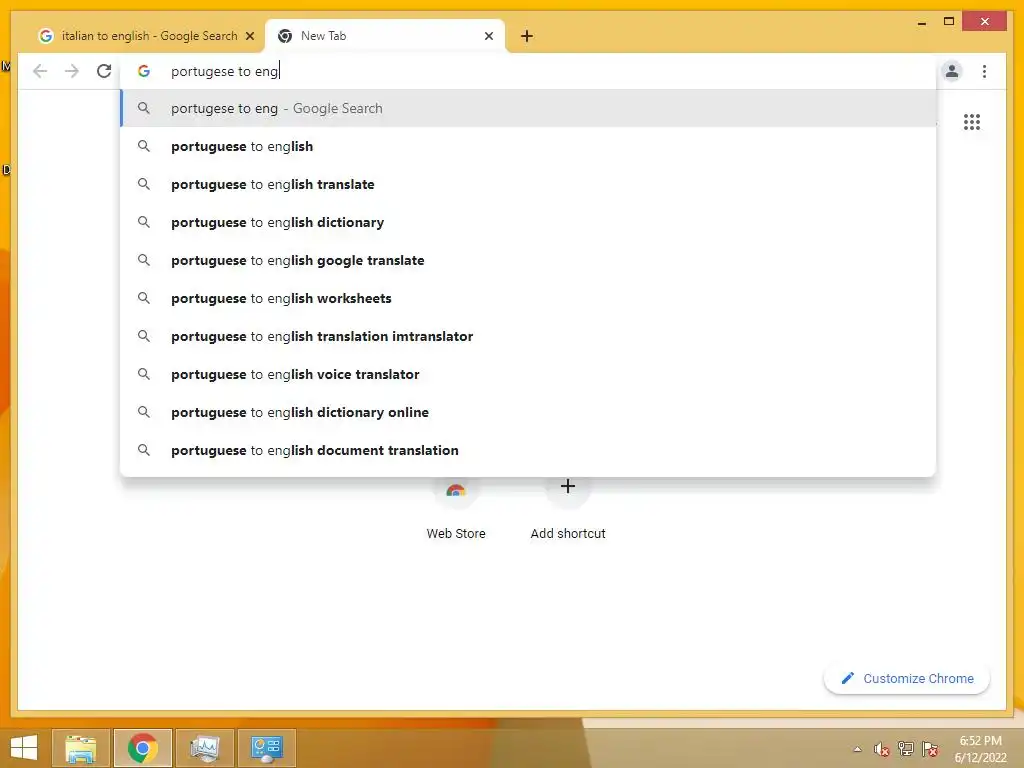Open Chrome's three-dot menu
The image size is (1024, 768).
pyautogui.click(x=984, y=71)
